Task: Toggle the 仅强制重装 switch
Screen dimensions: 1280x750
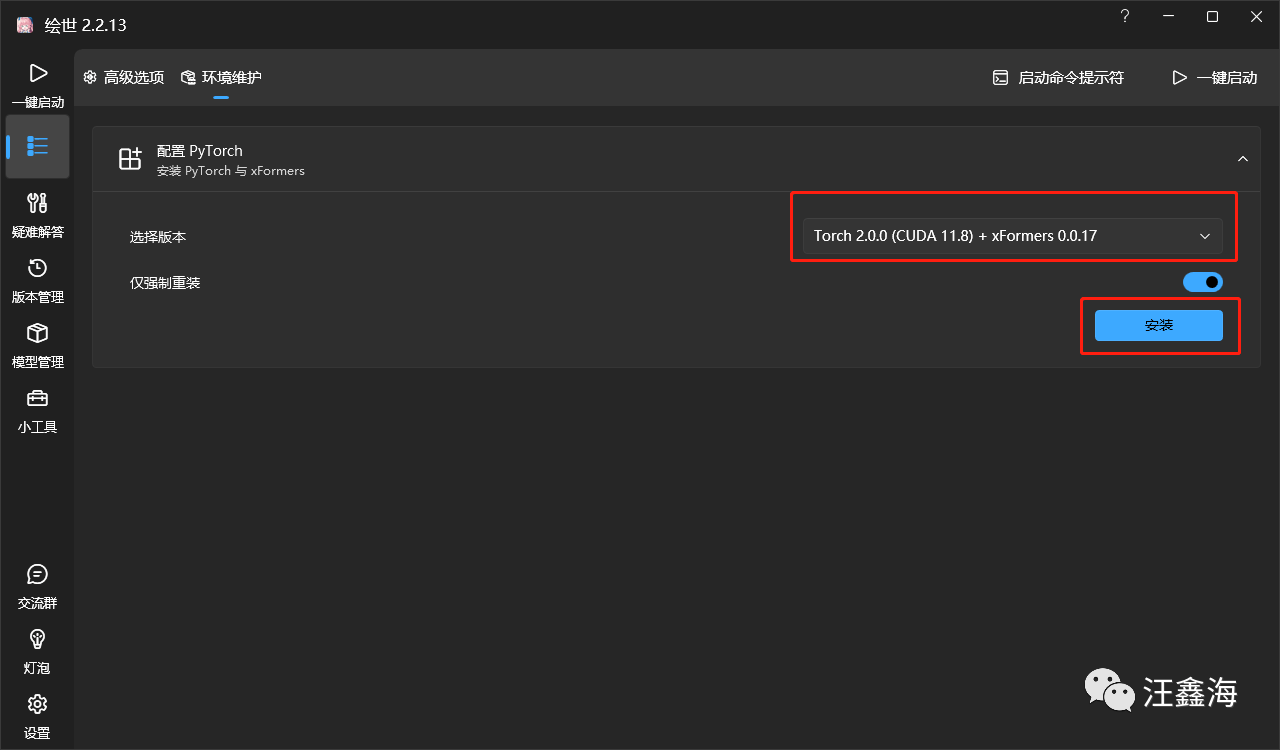Action: [1203, 282]
